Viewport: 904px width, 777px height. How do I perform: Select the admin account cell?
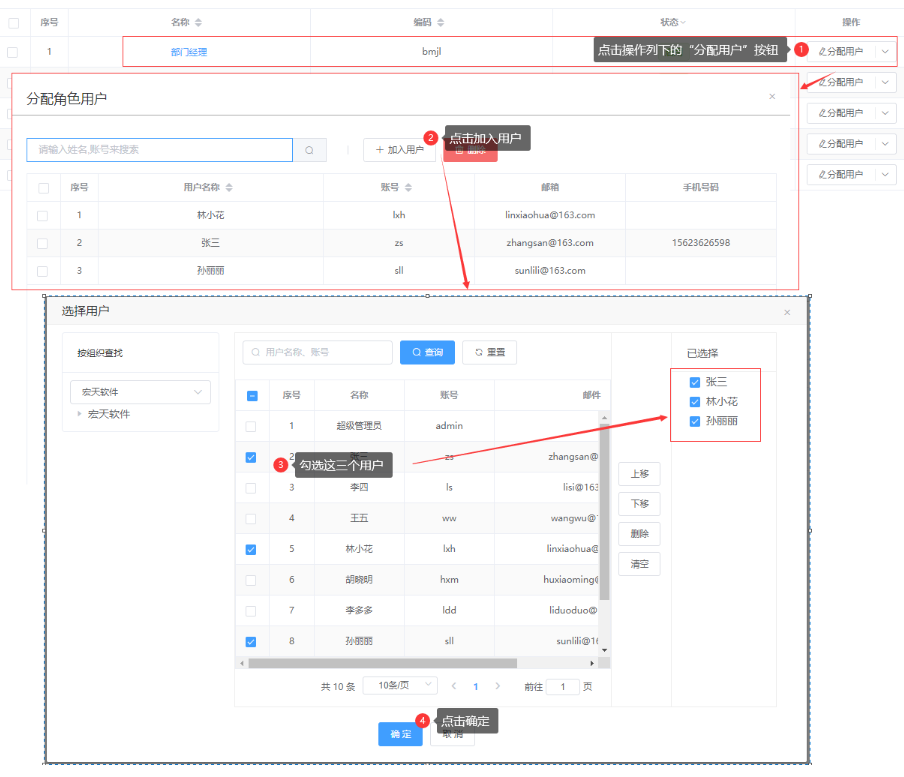449,425
